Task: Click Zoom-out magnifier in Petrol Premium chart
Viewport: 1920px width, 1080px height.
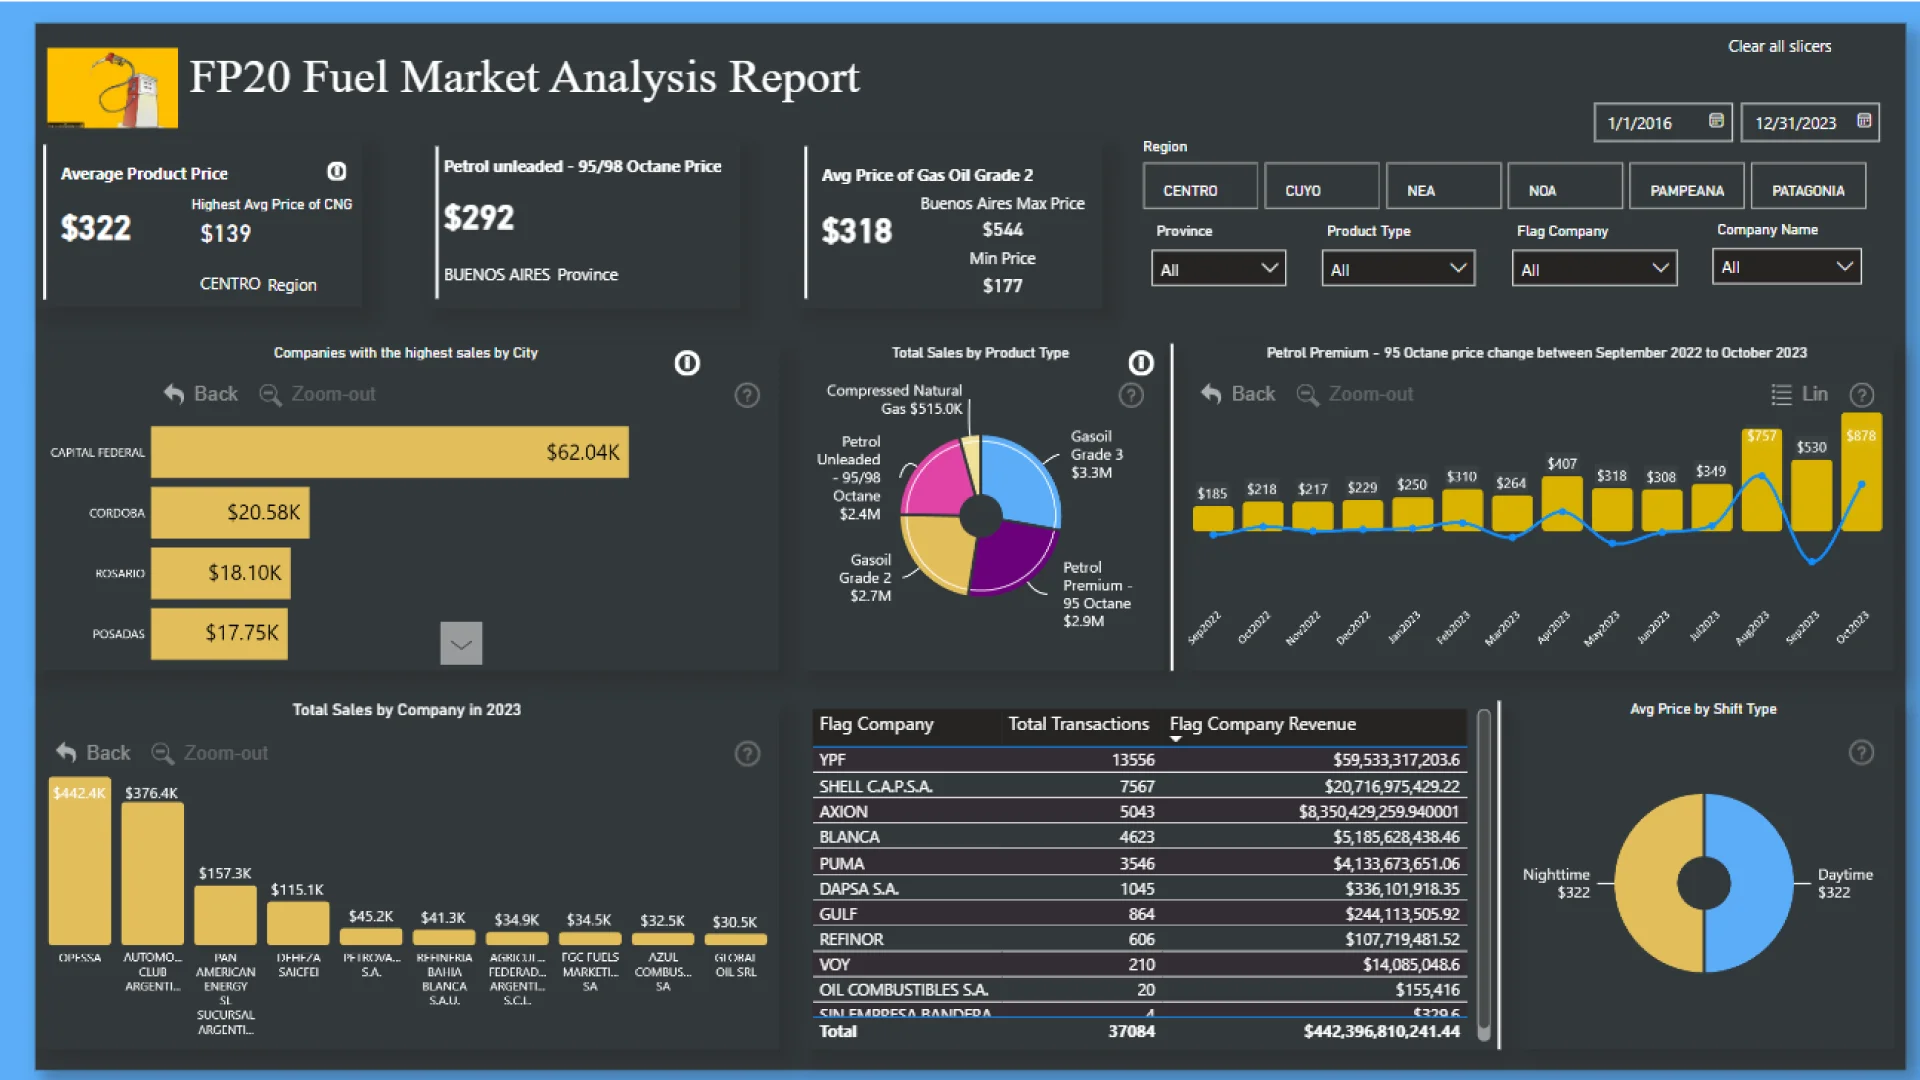Action: click(1307, 394)
